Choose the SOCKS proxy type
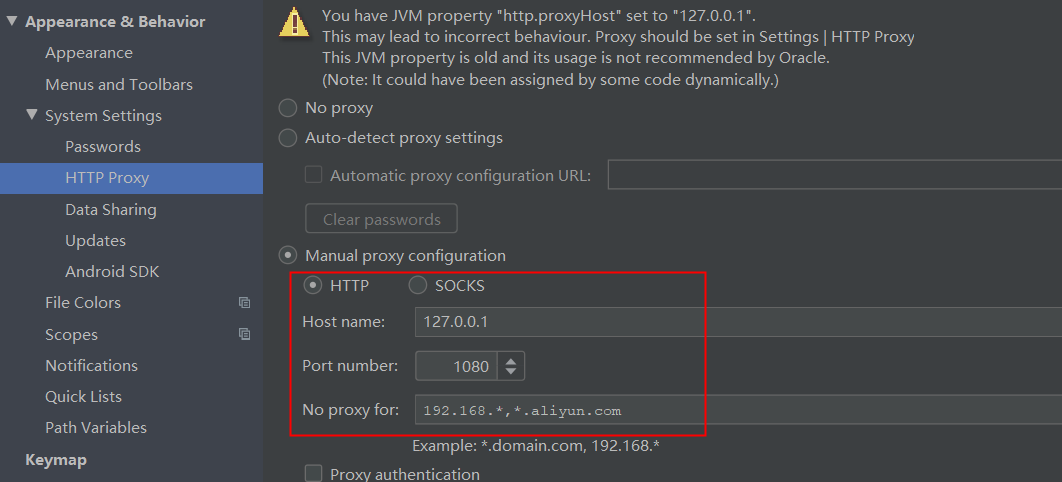Image resolution: width=1062 pixels, height=482 pixels. pos(418,286)
